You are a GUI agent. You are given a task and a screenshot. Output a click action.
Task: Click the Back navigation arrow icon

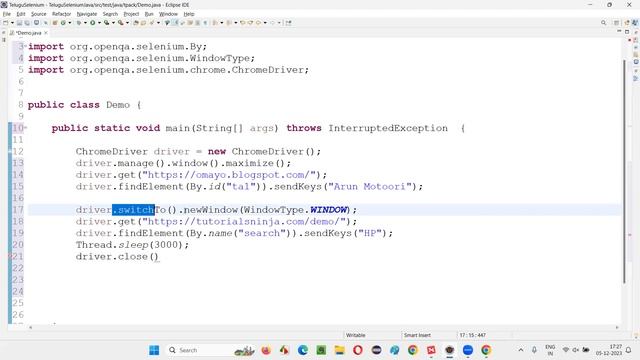[x=258, y=23]
